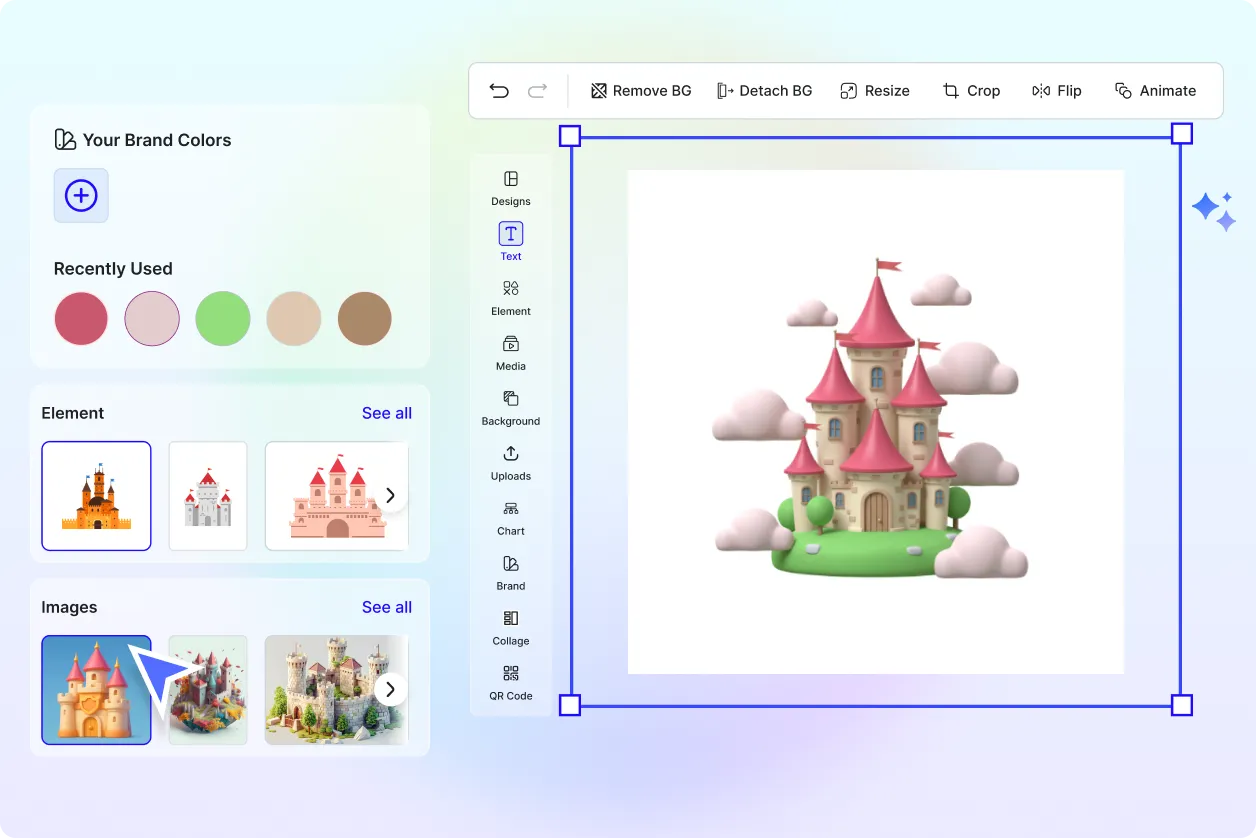
Task: Remove the background of the selected image
Action: [x=640, y=90]
